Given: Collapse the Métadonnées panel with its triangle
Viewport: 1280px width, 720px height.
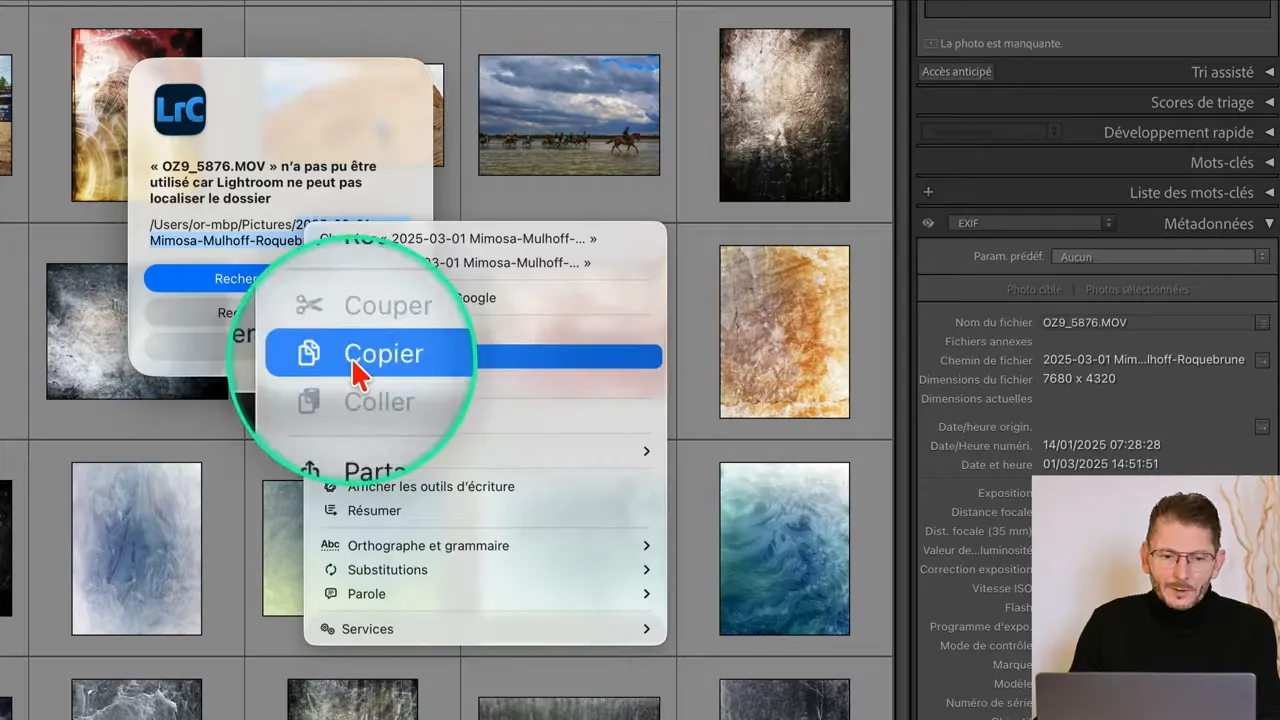Looking at the screenshot, I should point(1270,223).
